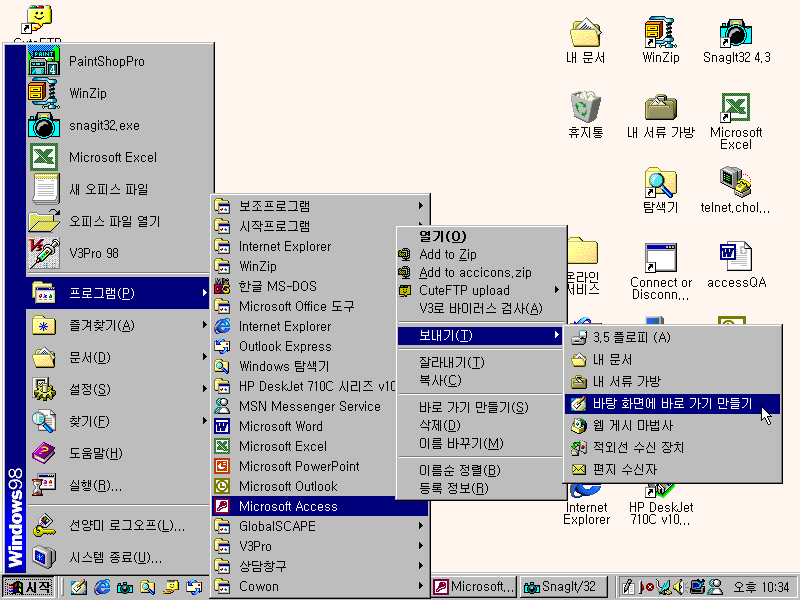
Task: Open Explorer magnifier-folder icon in Quick Launch
Action: tap(148, 587)
